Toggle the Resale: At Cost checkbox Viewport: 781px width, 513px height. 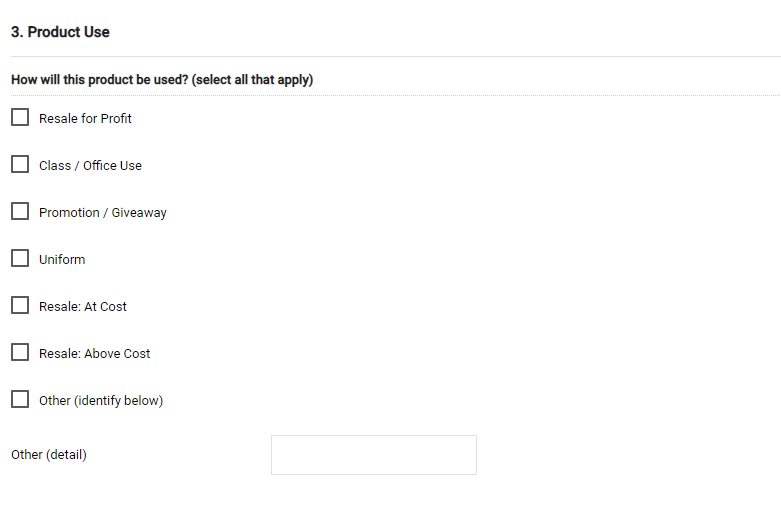tap(20, 306)
